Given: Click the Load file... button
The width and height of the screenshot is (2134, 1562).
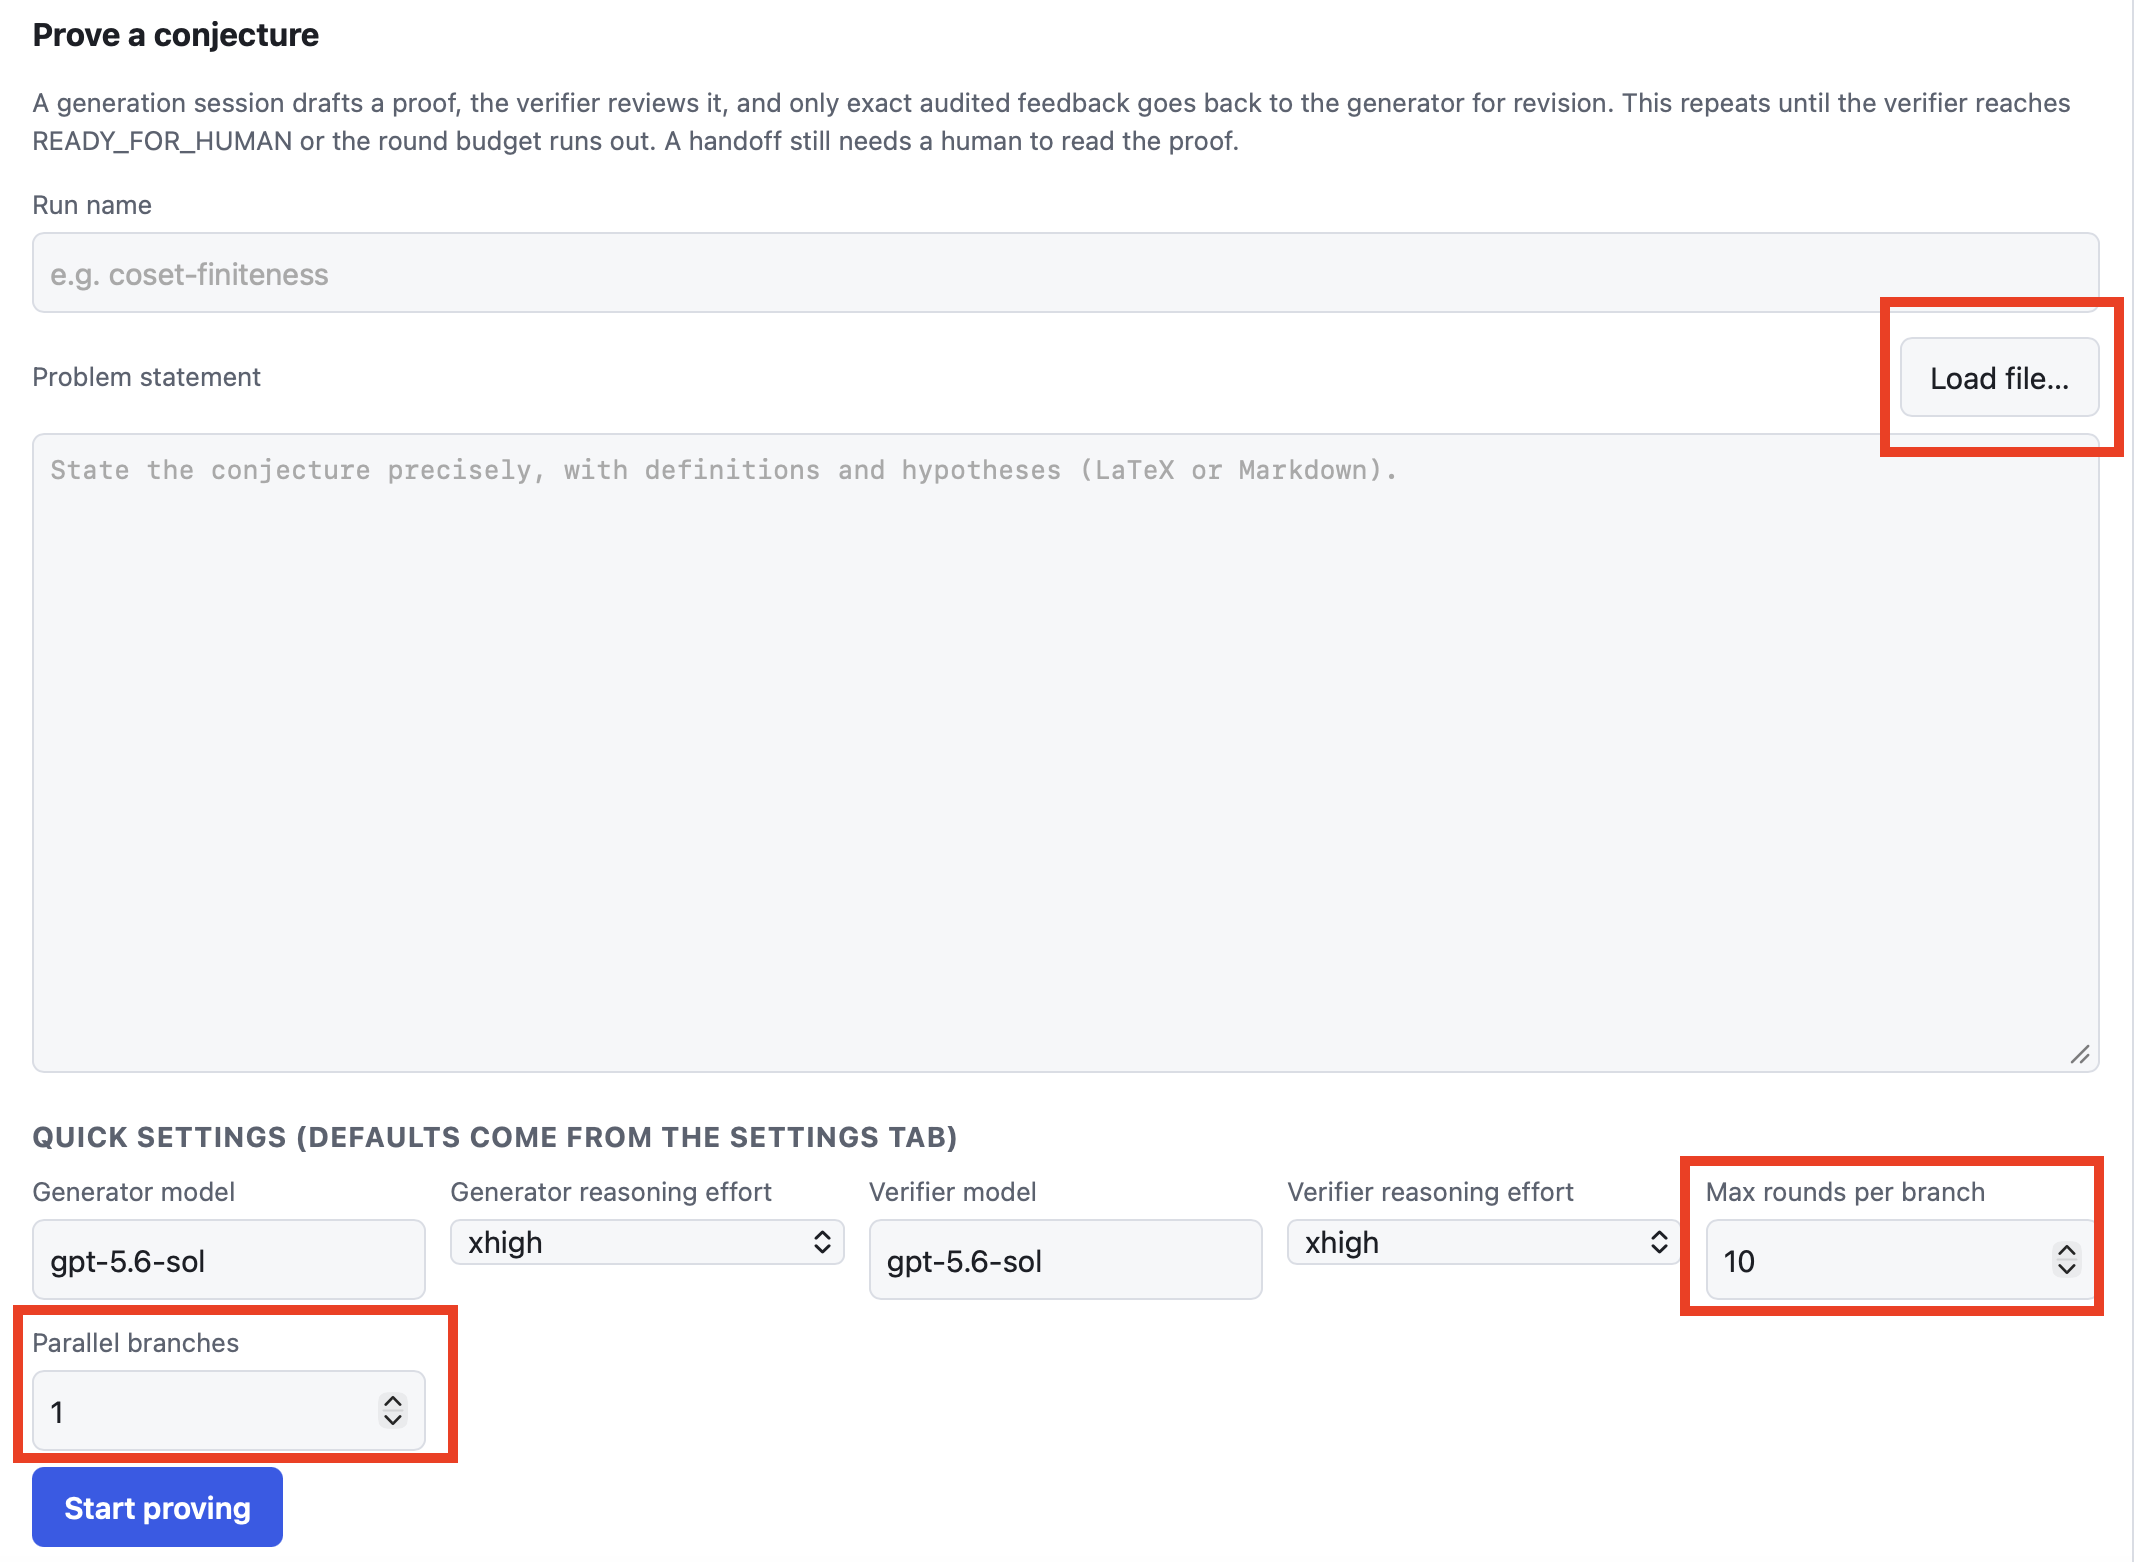Looking at the screenshot, I should point(1999,378).
